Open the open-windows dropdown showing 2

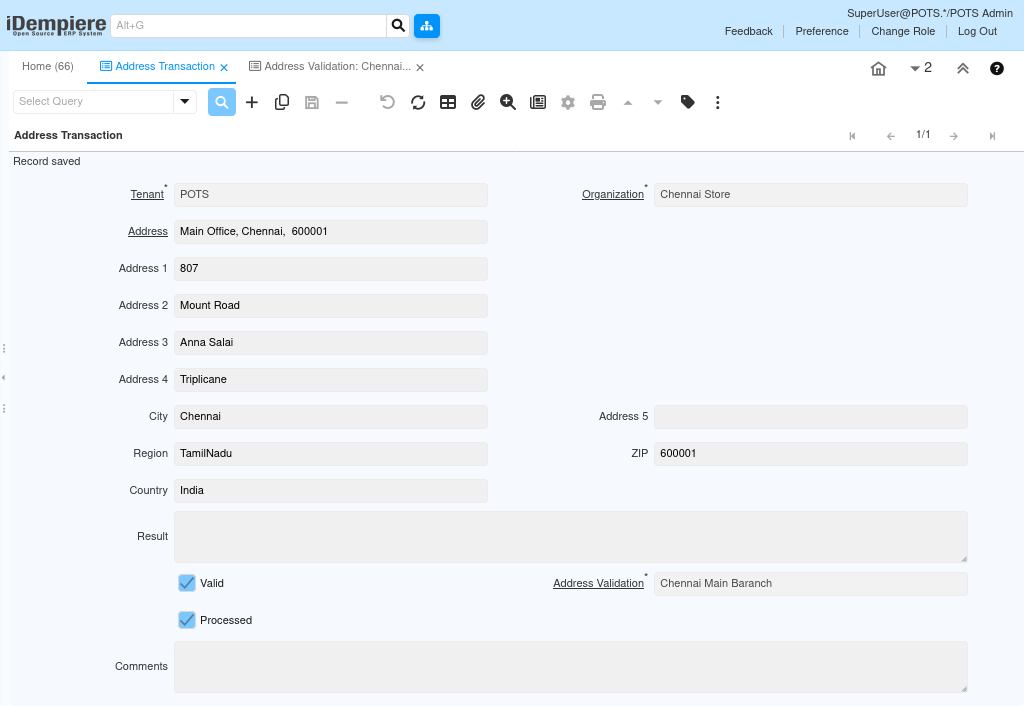click(x=921, y=68)
